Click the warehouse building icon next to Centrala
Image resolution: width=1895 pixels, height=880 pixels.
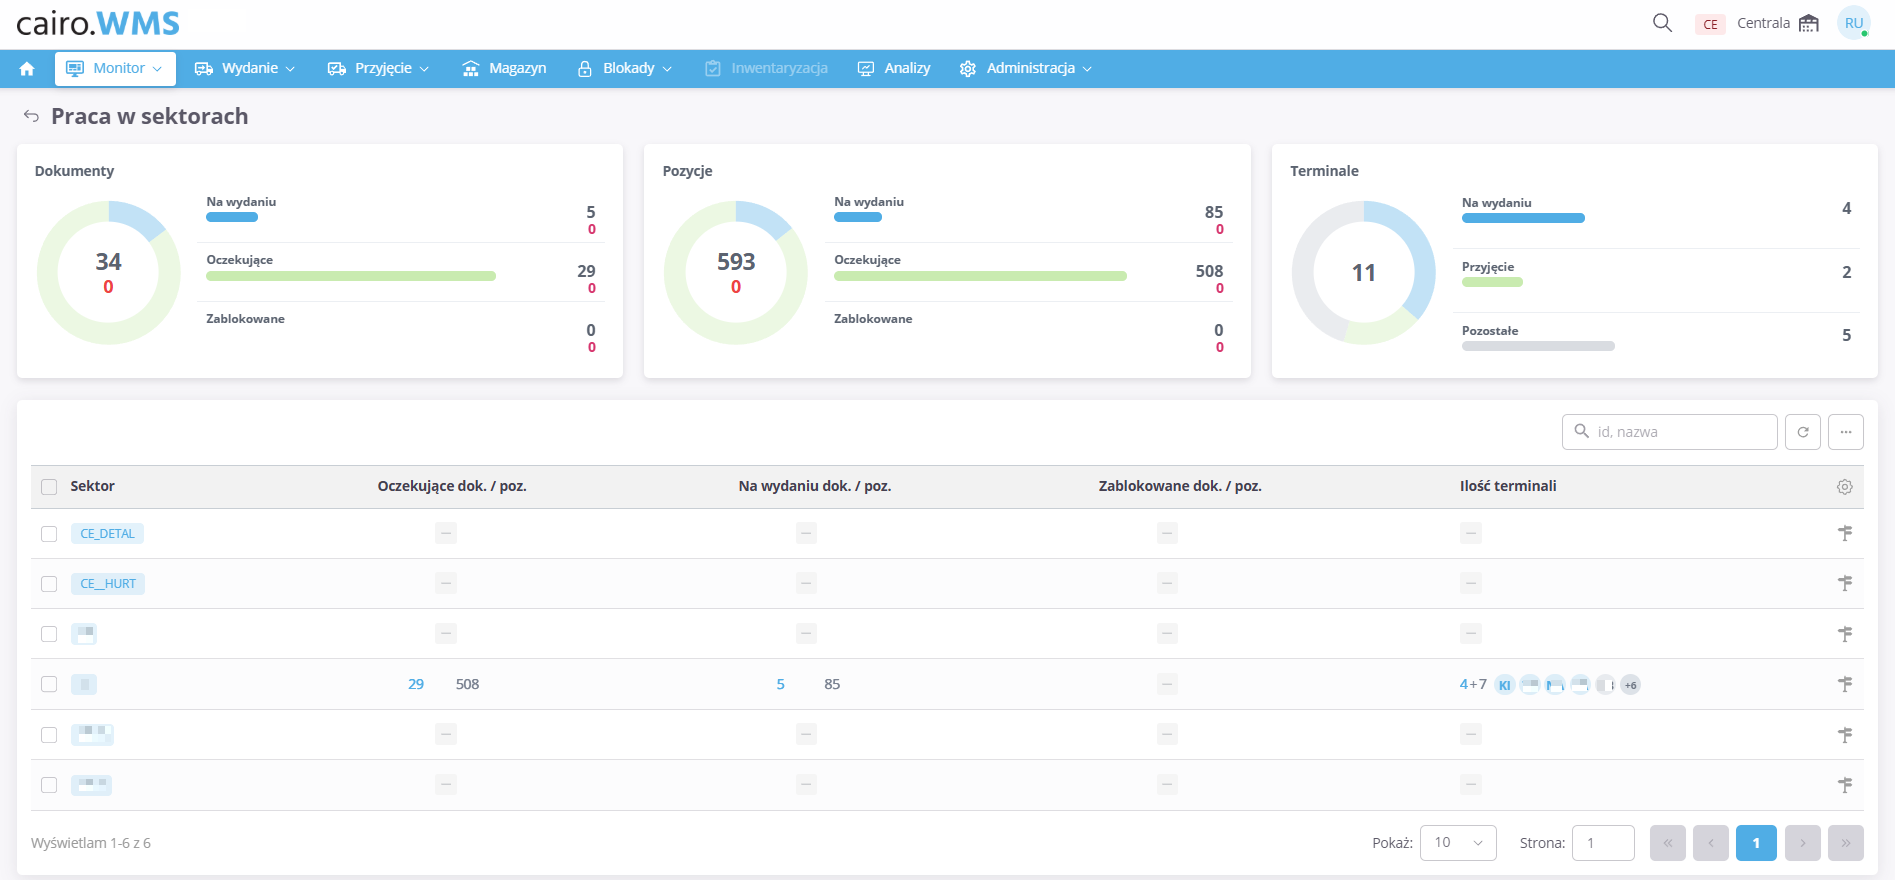(x=1809, y=23)
